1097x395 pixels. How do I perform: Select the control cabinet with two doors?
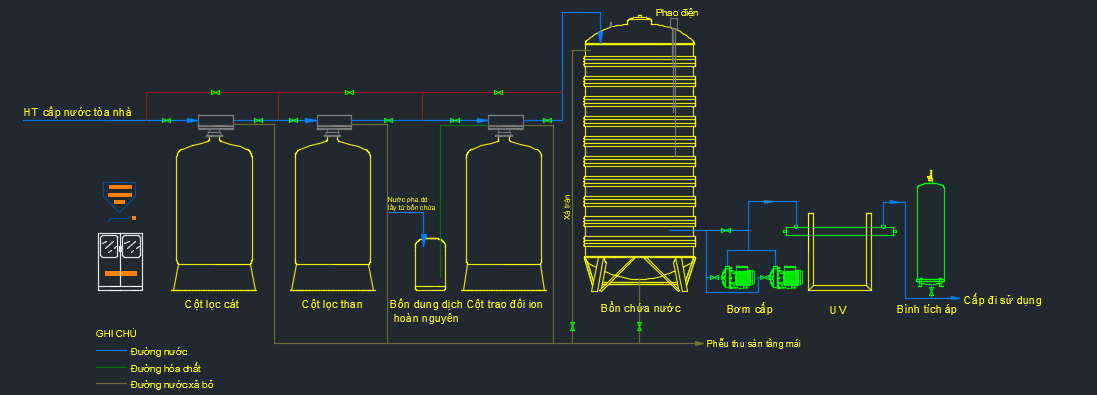(120, 261)
